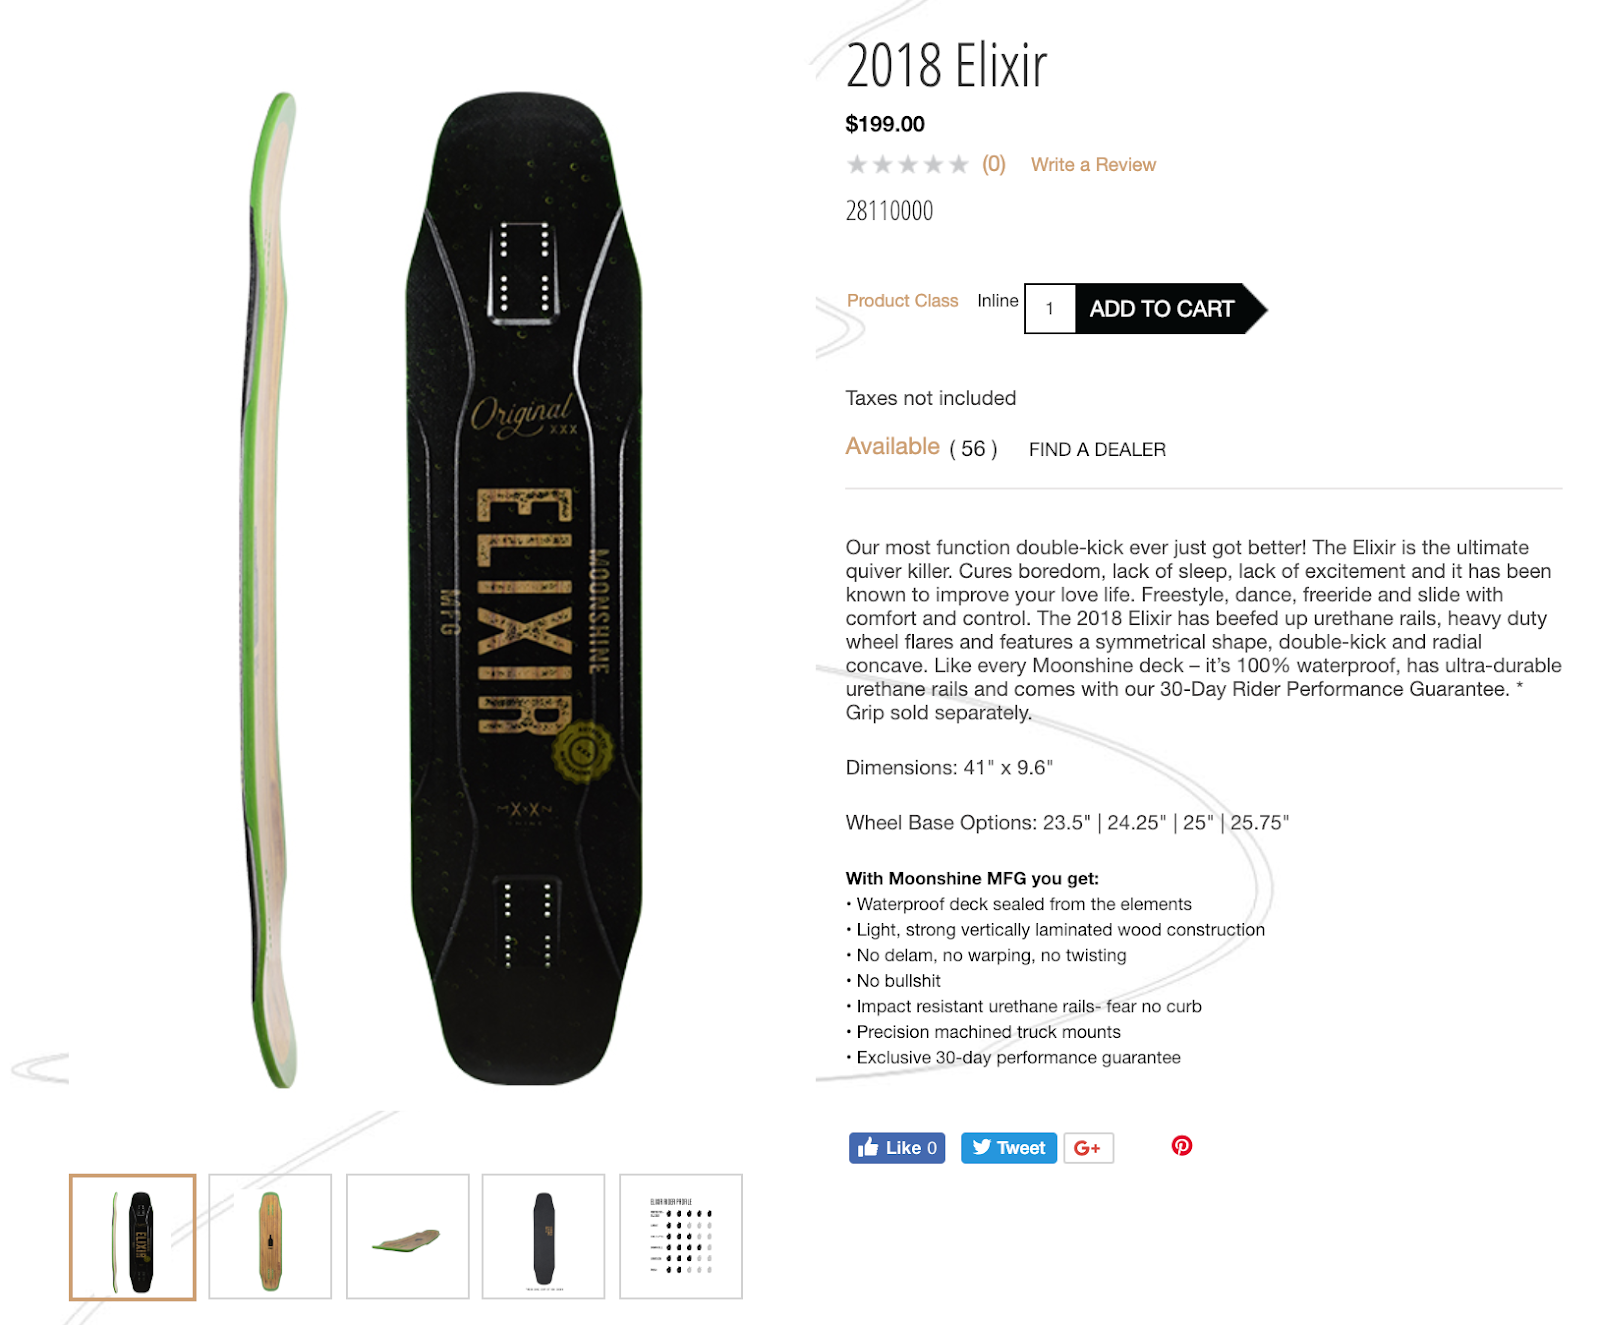The image size is (1600, 1325).
Task: Click the Pinterest share icon
Action: coord(1181,1146)
